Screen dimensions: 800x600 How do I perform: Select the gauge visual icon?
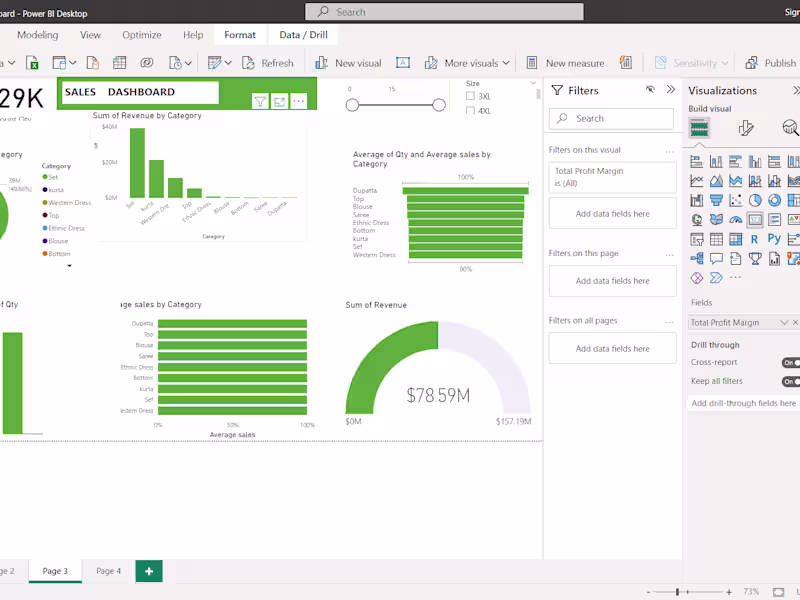pyautogui.click(x=735, y=219)
